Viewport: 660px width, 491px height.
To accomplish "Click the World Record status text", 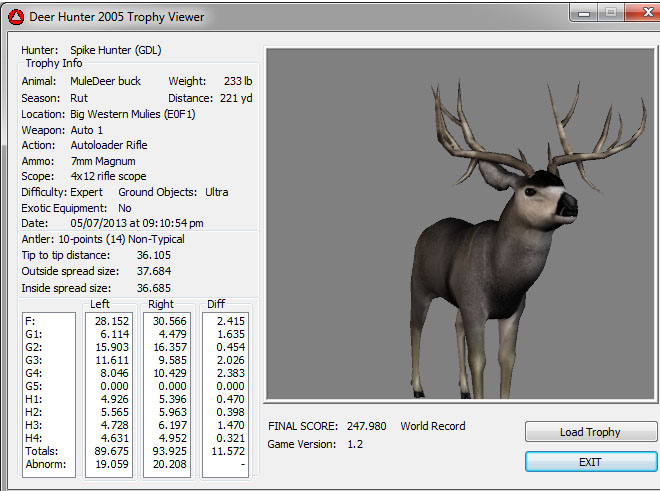I will pos(433,426).
